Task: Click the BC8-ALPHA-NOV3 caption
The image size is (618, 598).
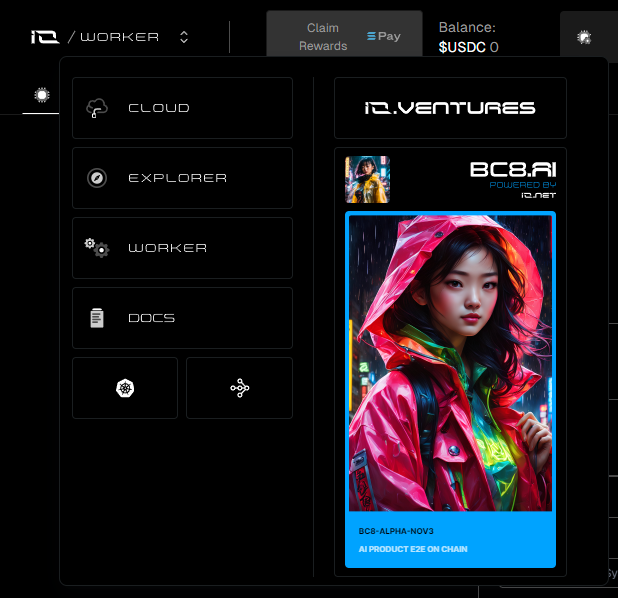Action: [396, 531]
